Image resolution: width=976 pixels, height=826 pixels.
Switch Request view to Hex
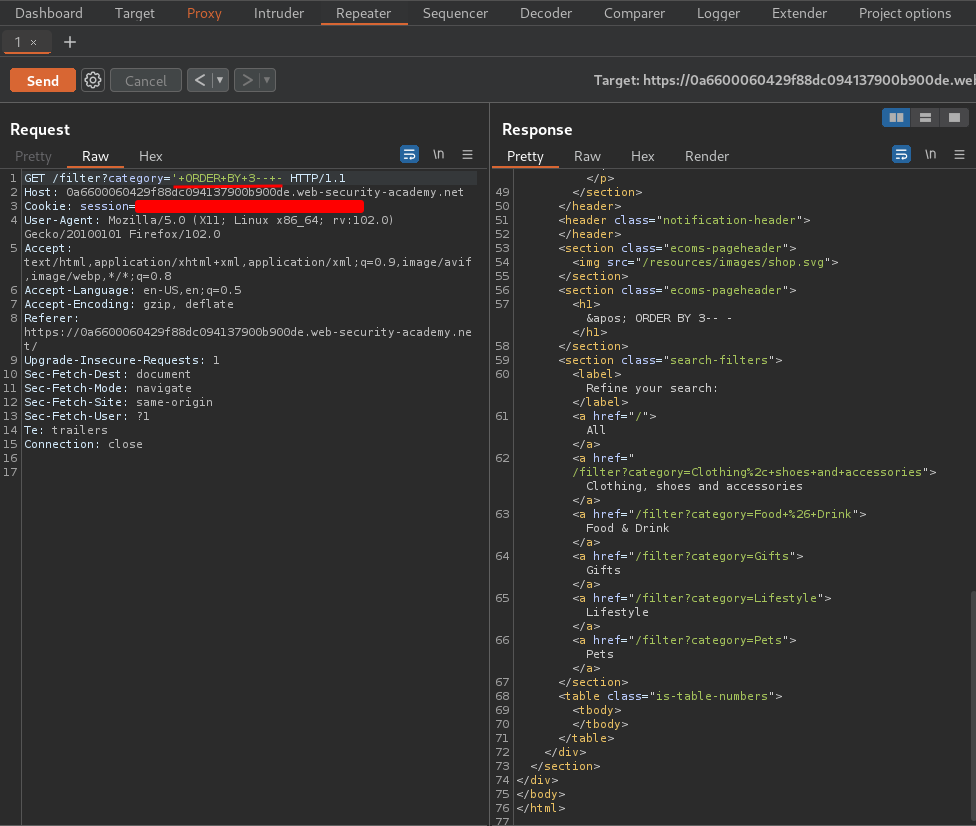point(151,156)
